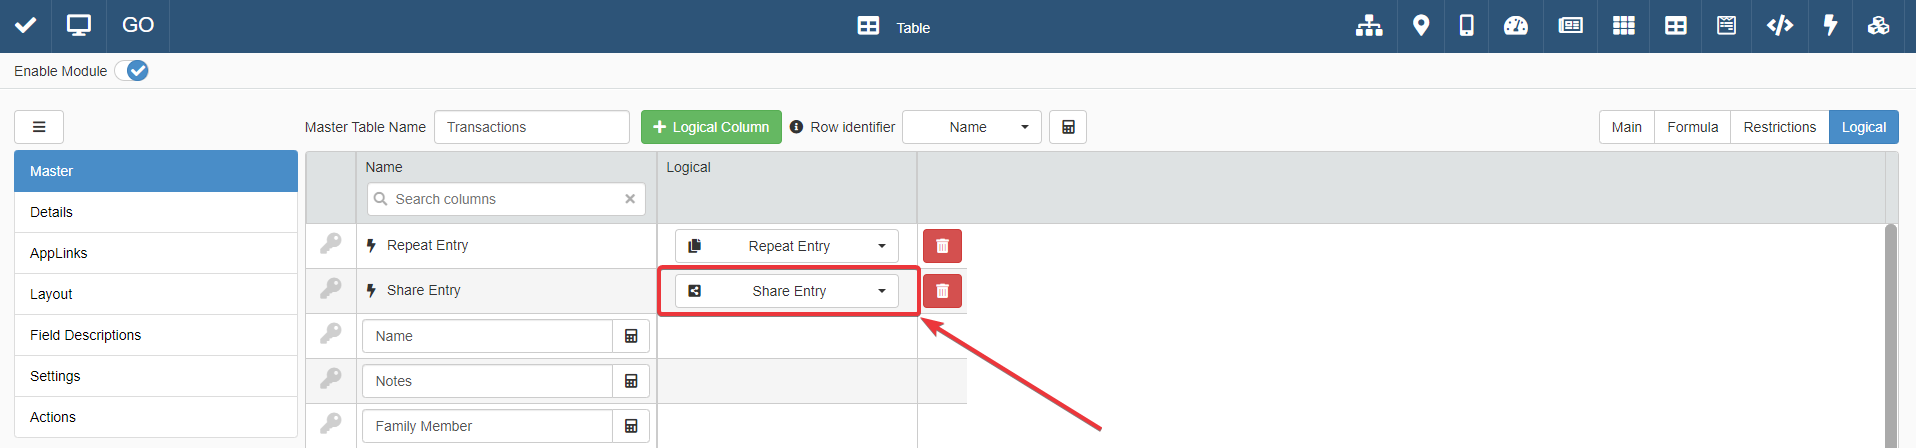Add a new Logical Column

[x=711, y=127]
